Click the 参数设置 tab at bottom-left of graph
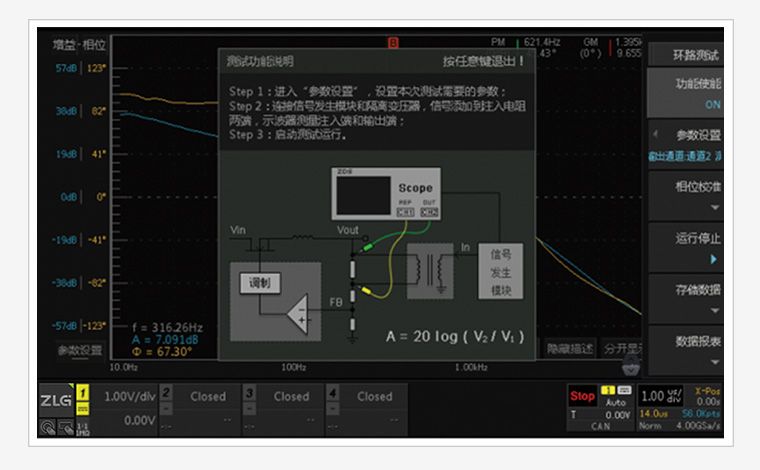Viewport: 760px width, 470px height. (79, 350)
